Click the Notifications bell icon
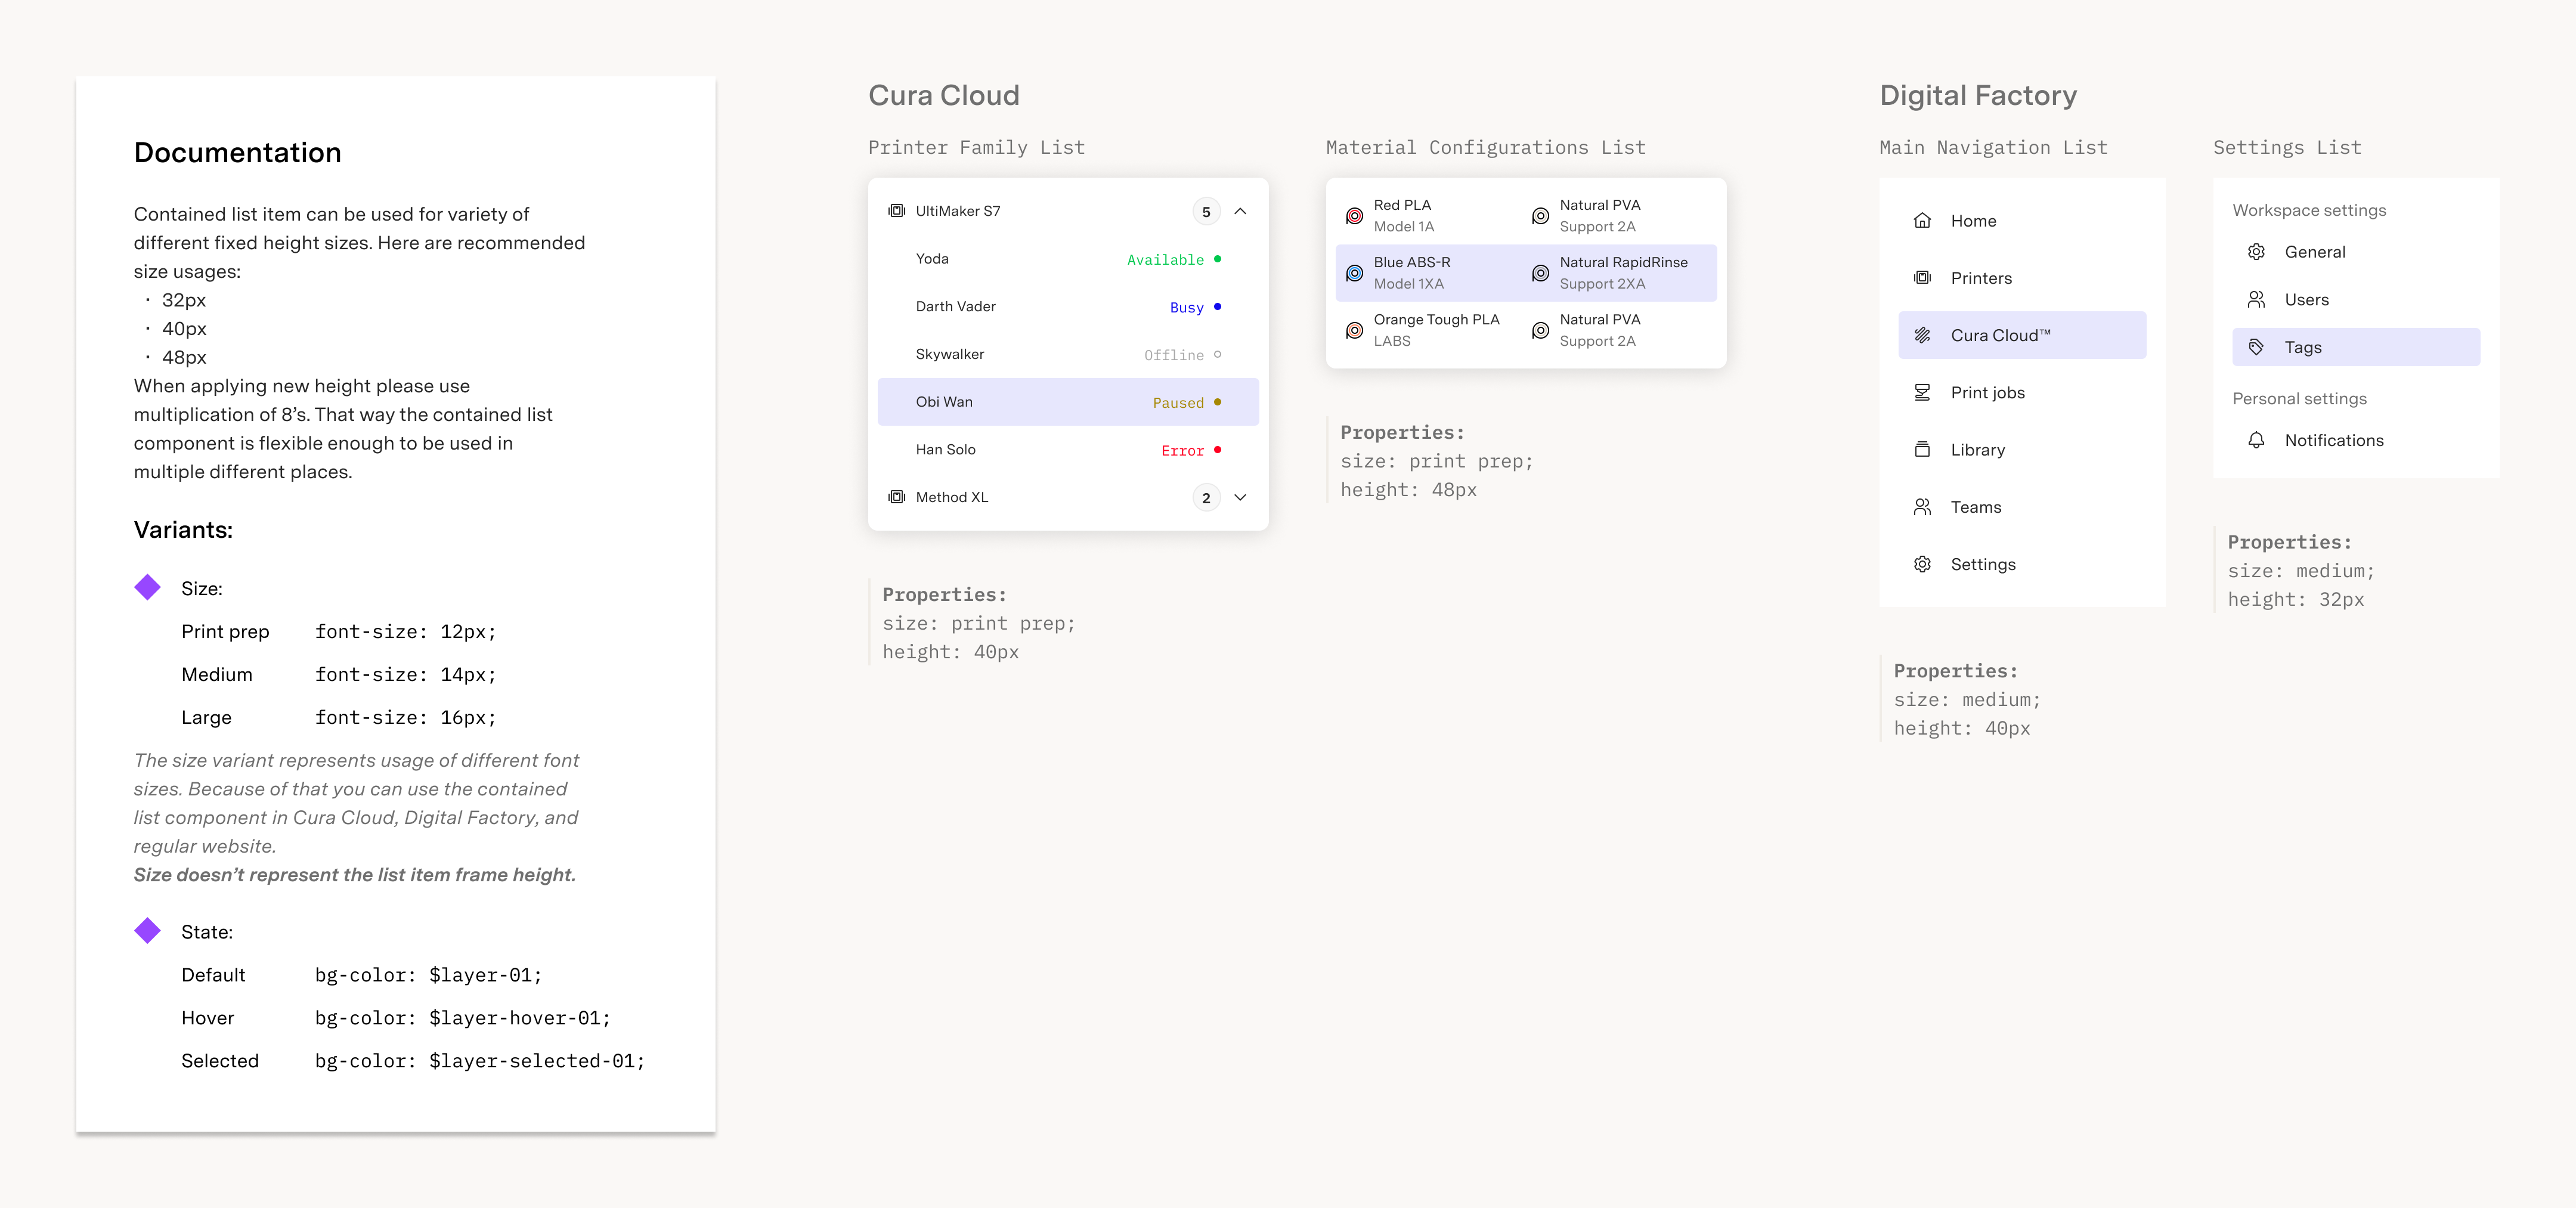2576x1208 pixels. click(x=2256, y=440)
